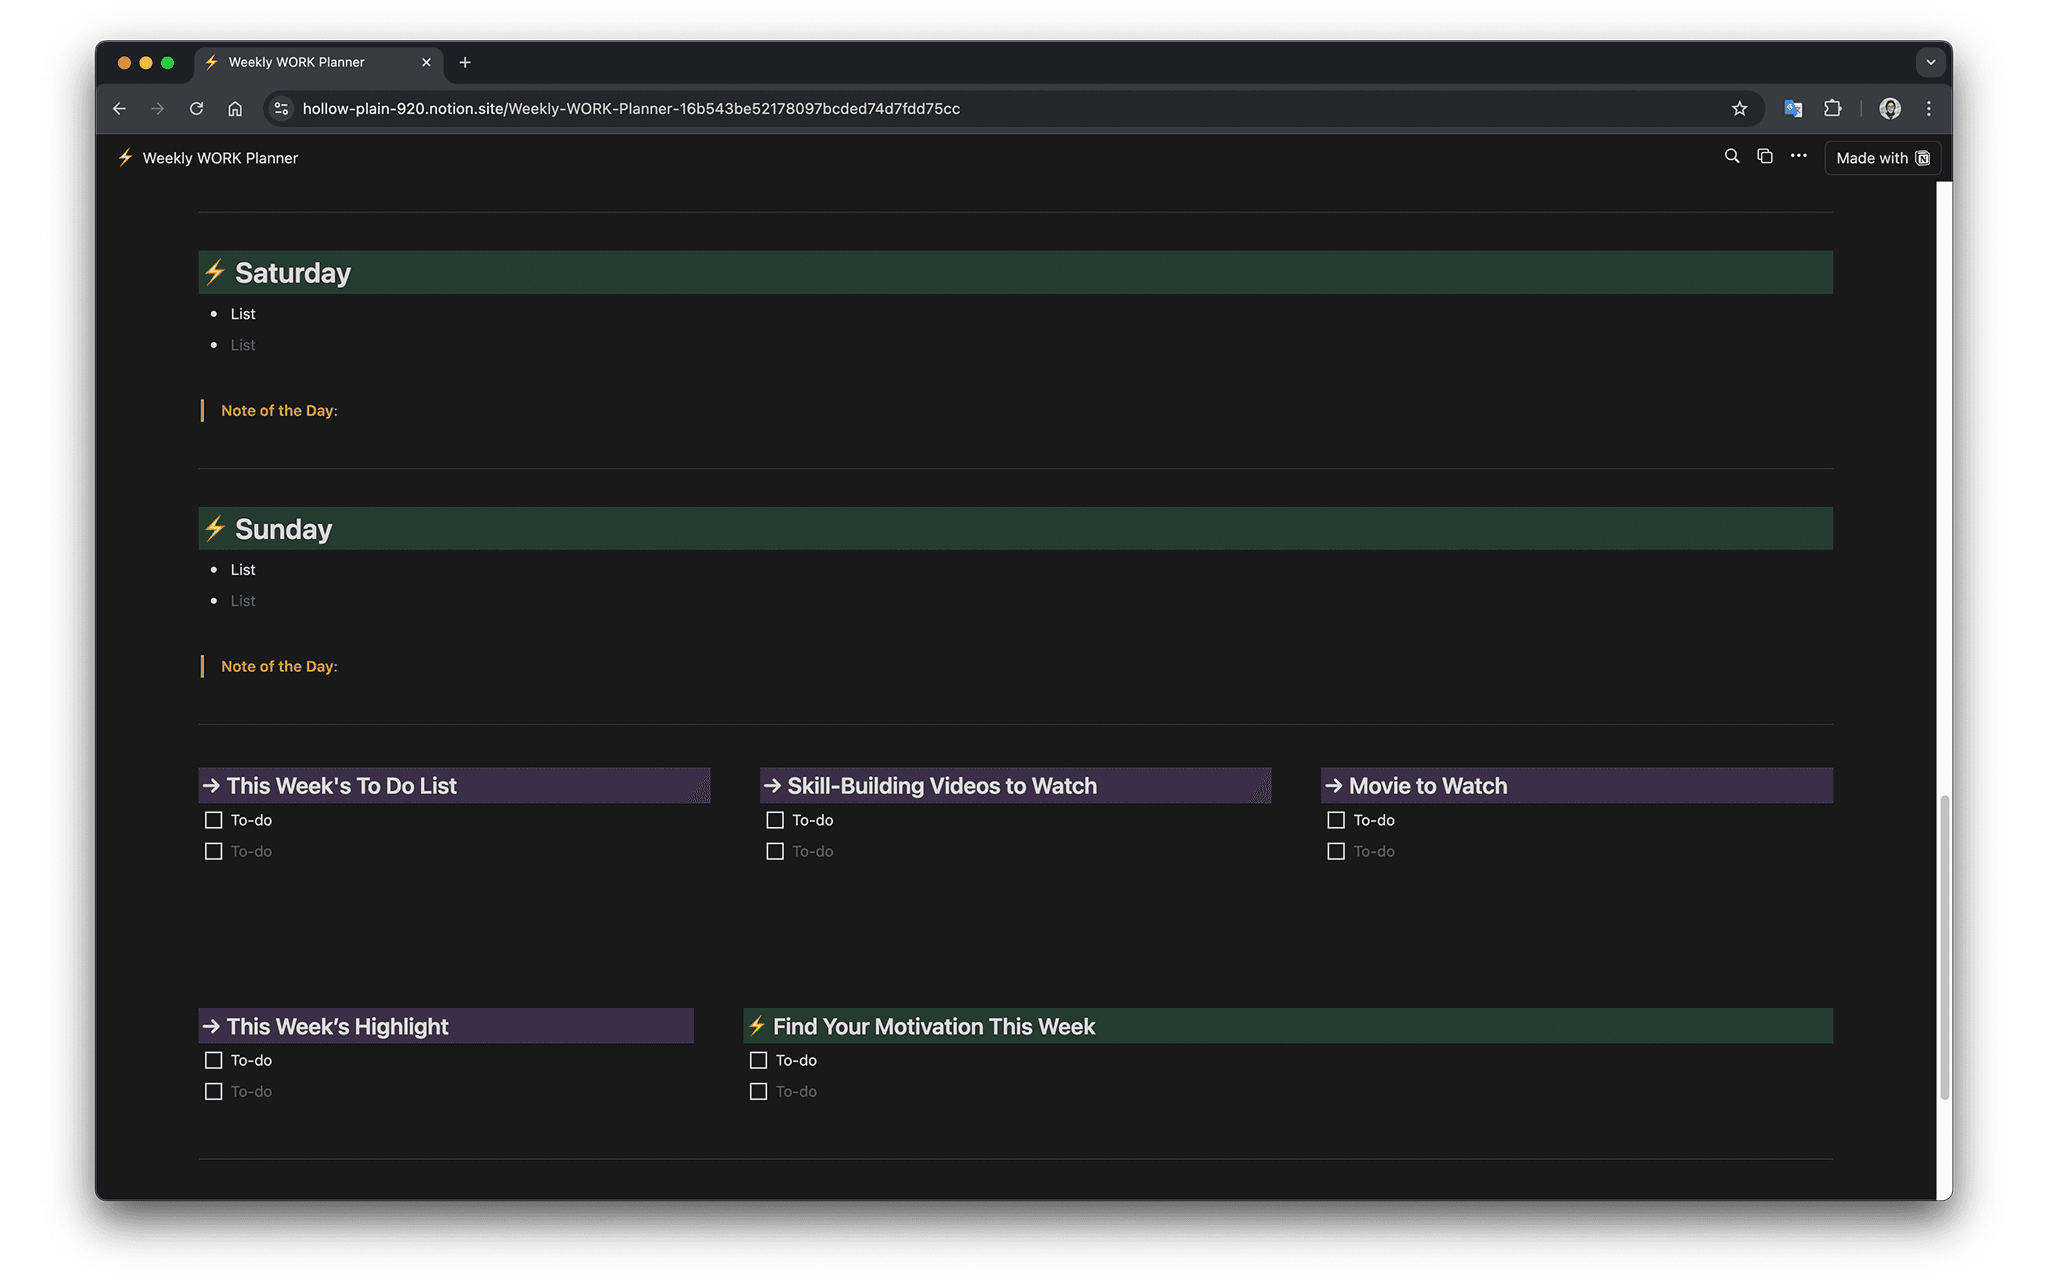2048x1280 pixels.
Task: Open the Chrome profile avatar
Action: click(1889, 108)
